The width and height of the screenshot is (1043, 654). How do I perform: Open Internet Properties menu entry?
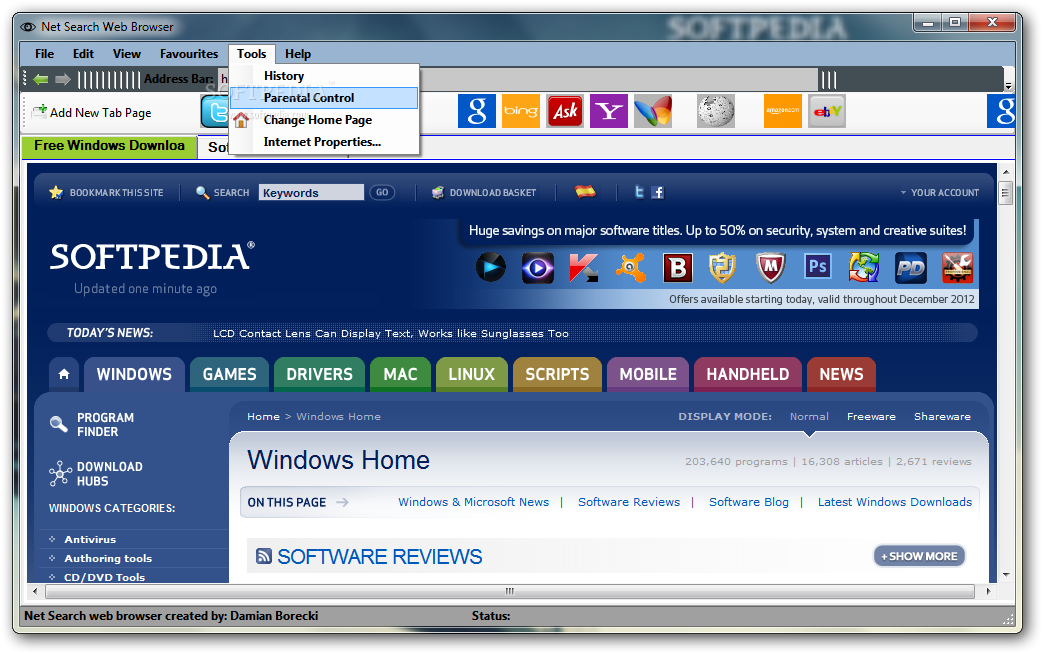[x=324, y=142]
